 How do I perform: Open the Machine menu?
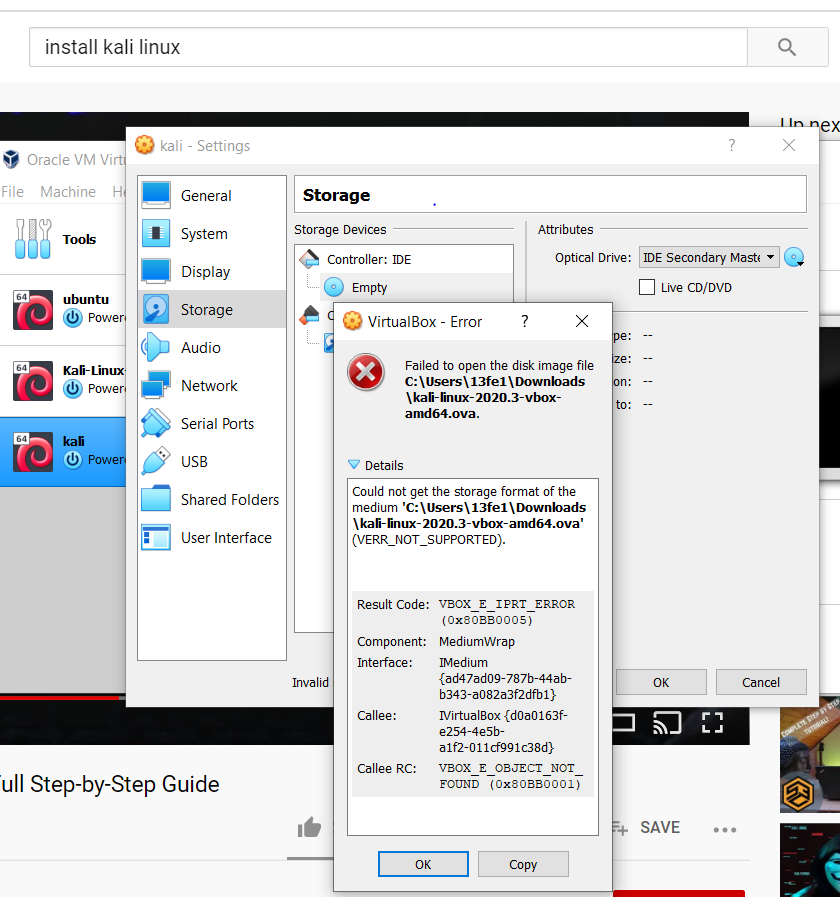click(x=68, y=192)
